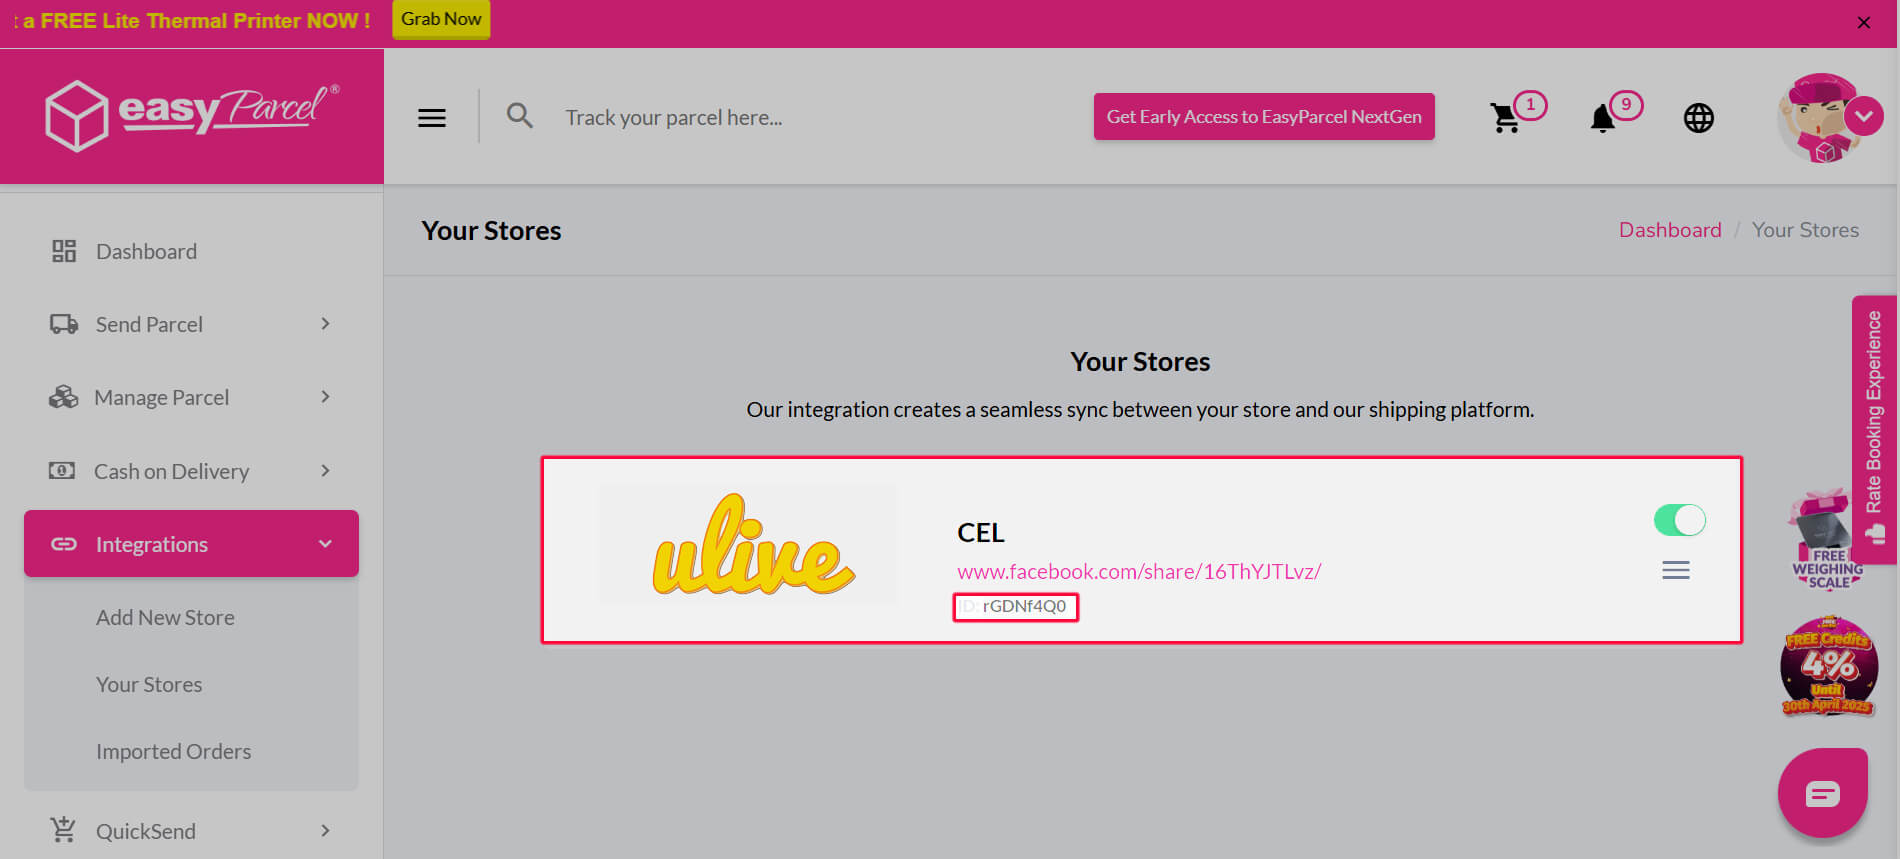This screenshot has width=1900, height=859.
Task: Select the Integrations menu item
Action: tap(191, 544)
